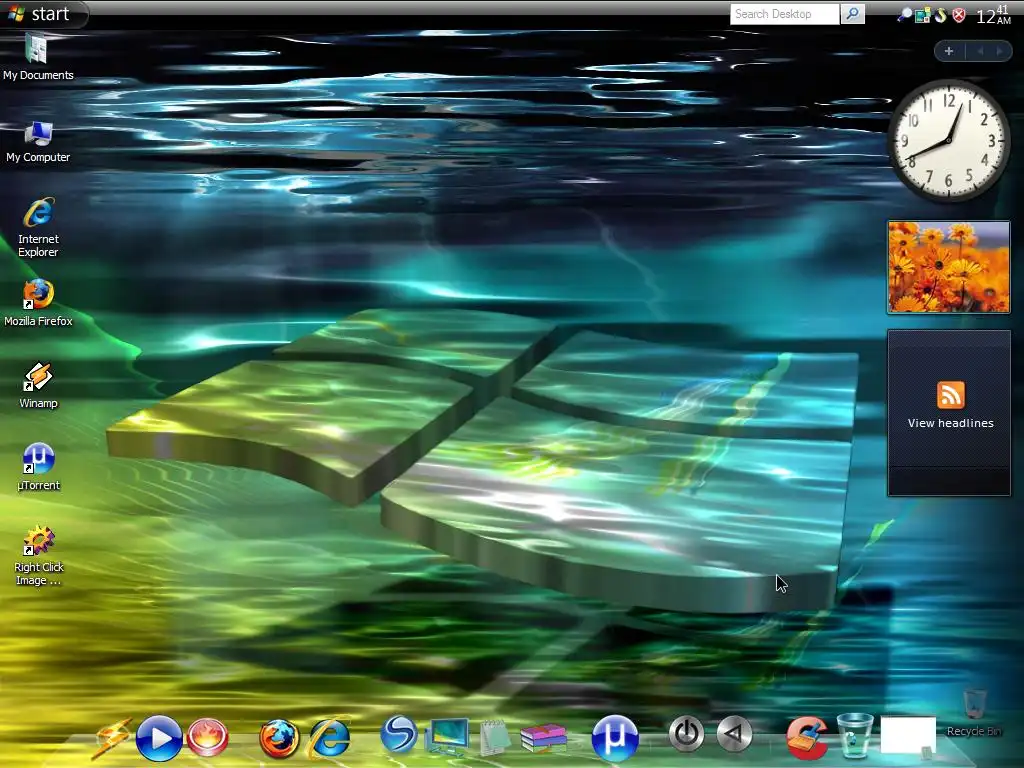
Task: Click the power button dock icon
Action: coord(686,734)
